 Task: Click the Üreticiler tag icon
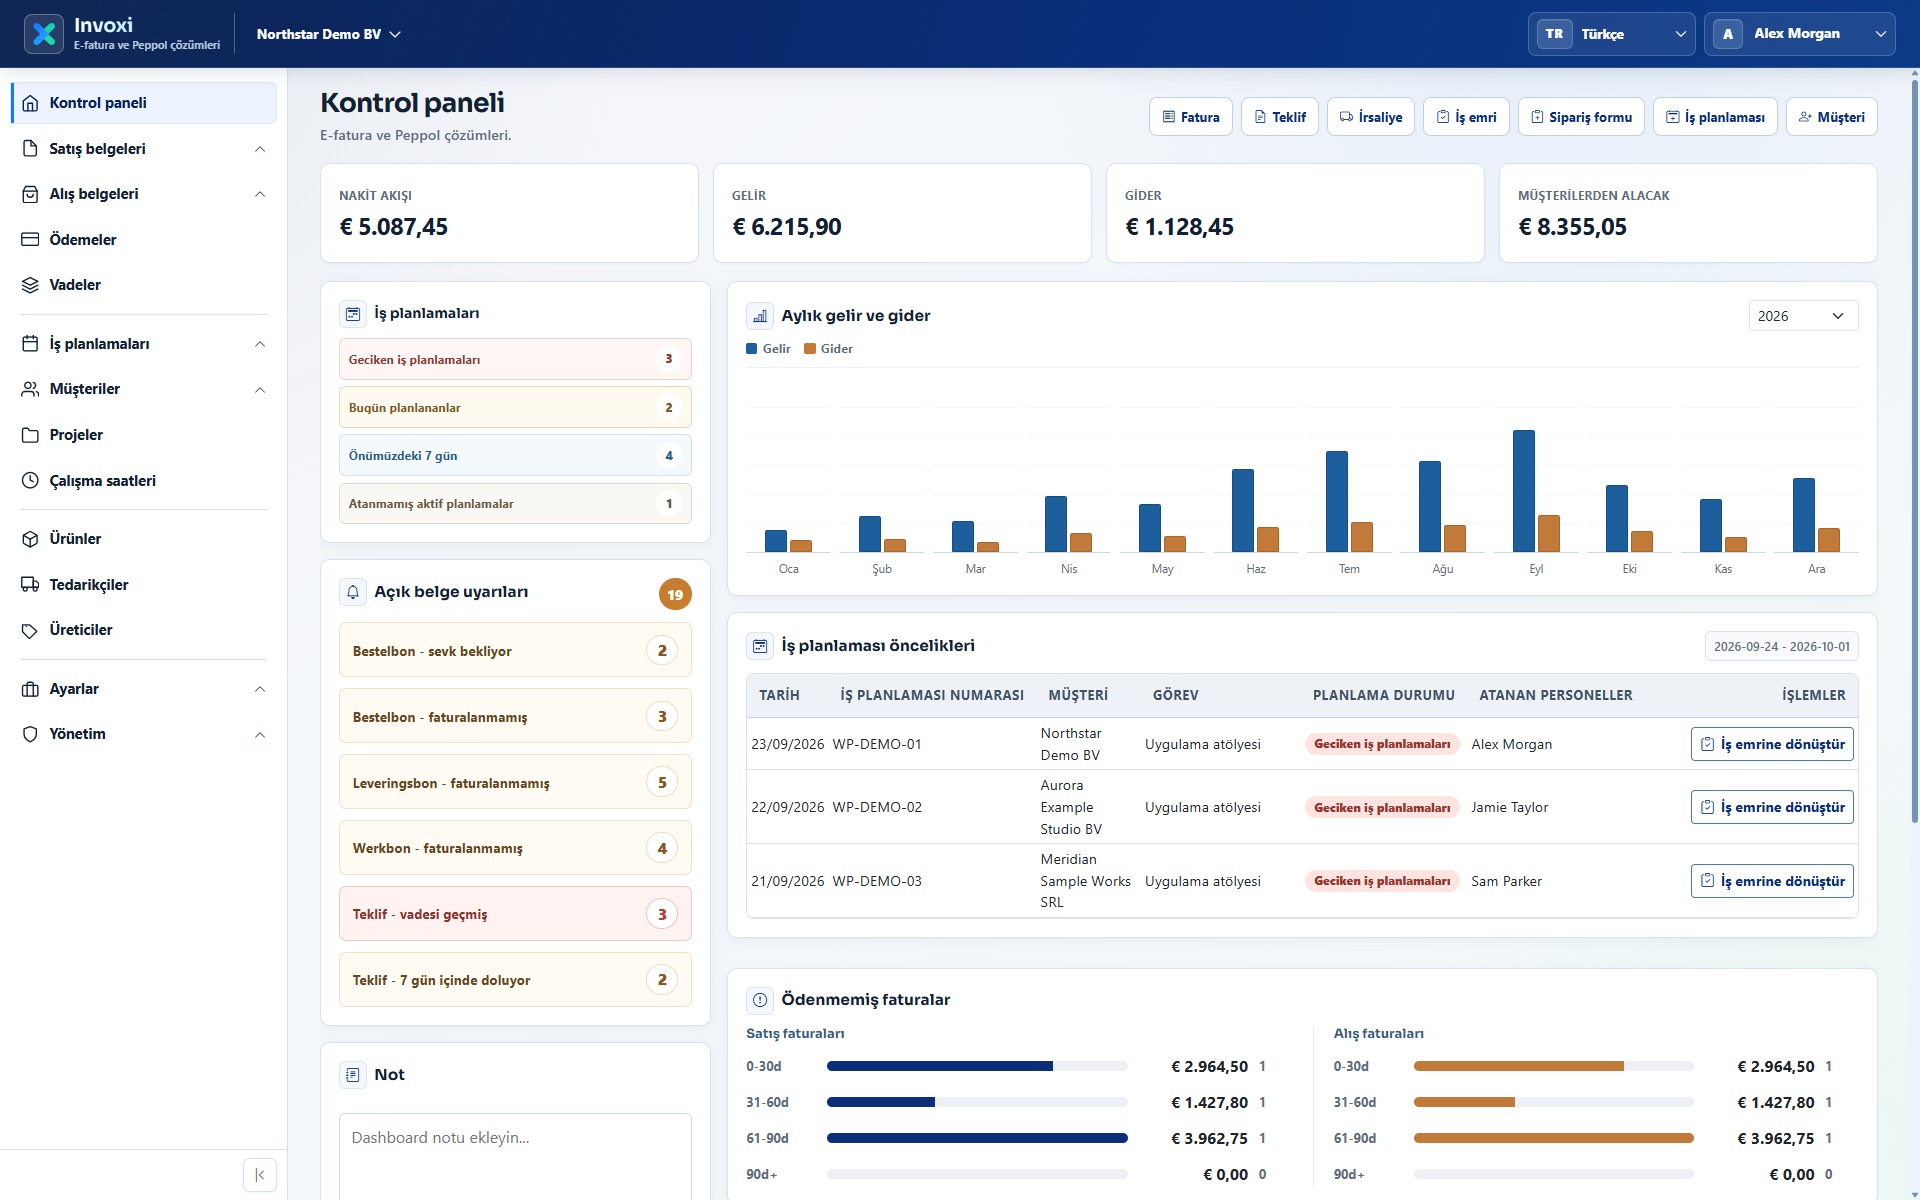click(30, 630)
